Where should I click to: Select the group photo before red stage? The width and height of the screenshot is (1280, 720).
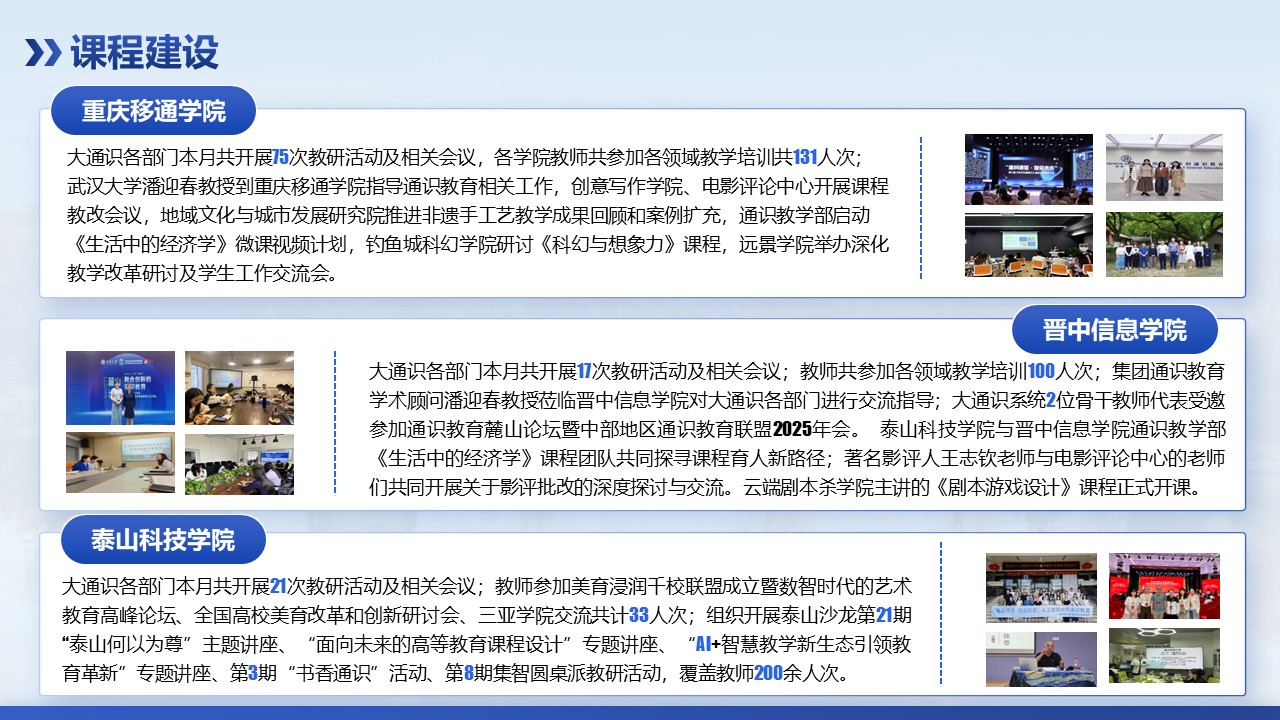pyautogui.click(x=1164, y=586)
